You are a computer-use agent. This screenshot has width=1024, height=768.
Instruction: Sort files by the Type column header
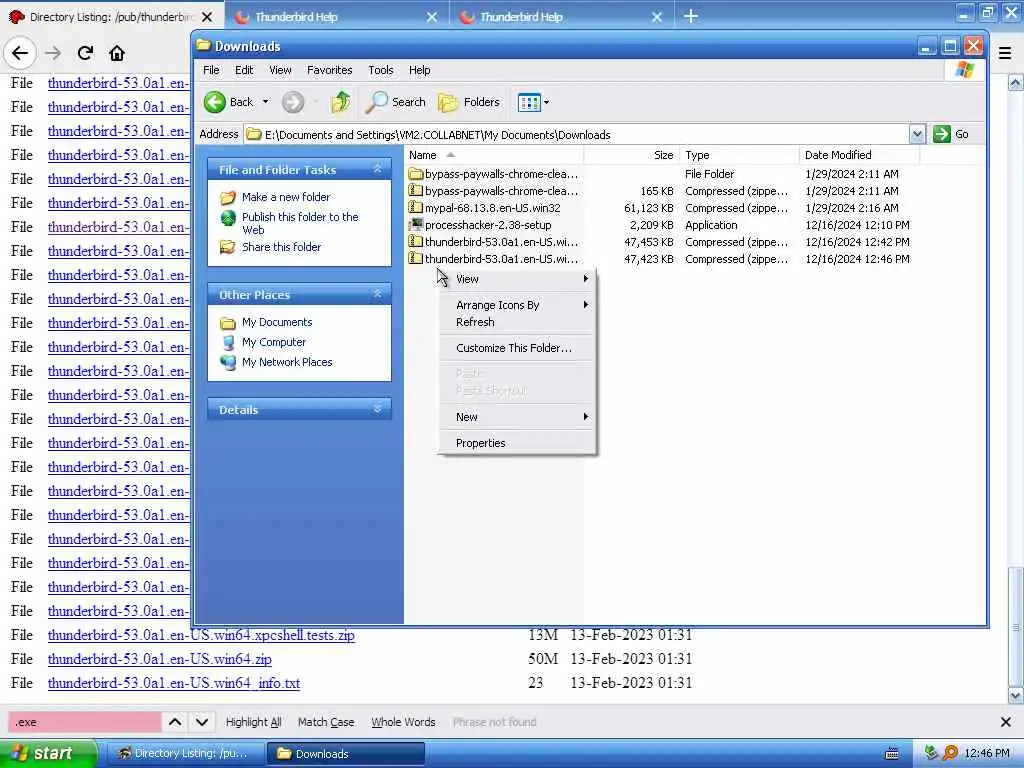pyautogui.click(x=739, y=155)
